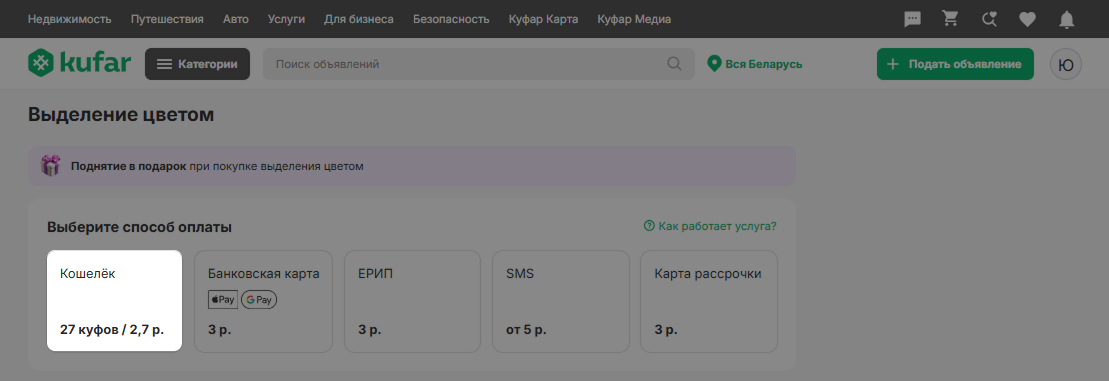
Task: Click the Google Pay badge
Action: pos(259,300)
